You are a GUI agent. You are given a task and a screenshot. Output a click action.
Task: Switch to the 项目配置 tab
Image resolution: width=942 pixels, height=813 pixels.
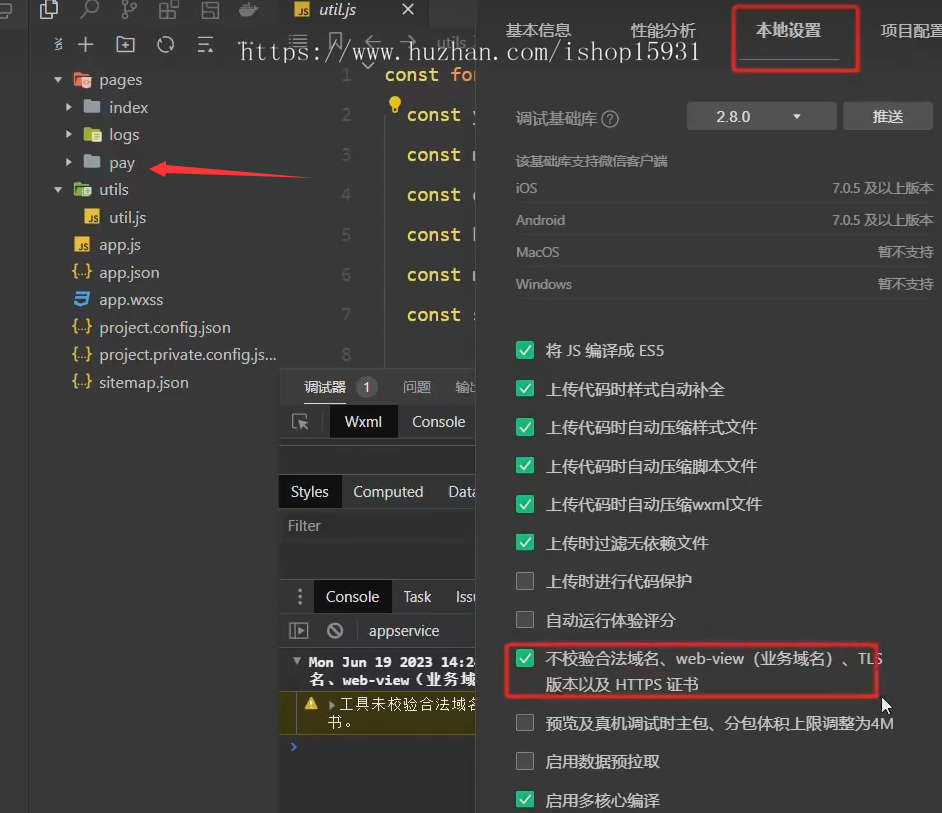[911, 31]
